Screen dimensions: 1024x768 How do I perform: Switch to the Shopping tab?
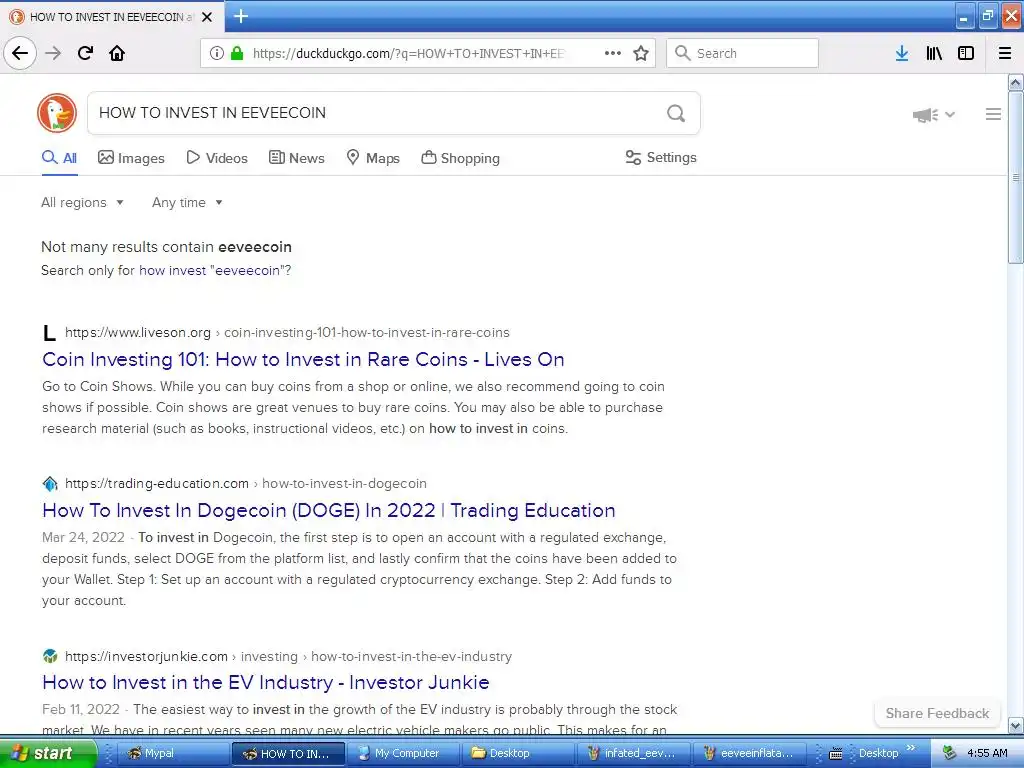[460, 158]
